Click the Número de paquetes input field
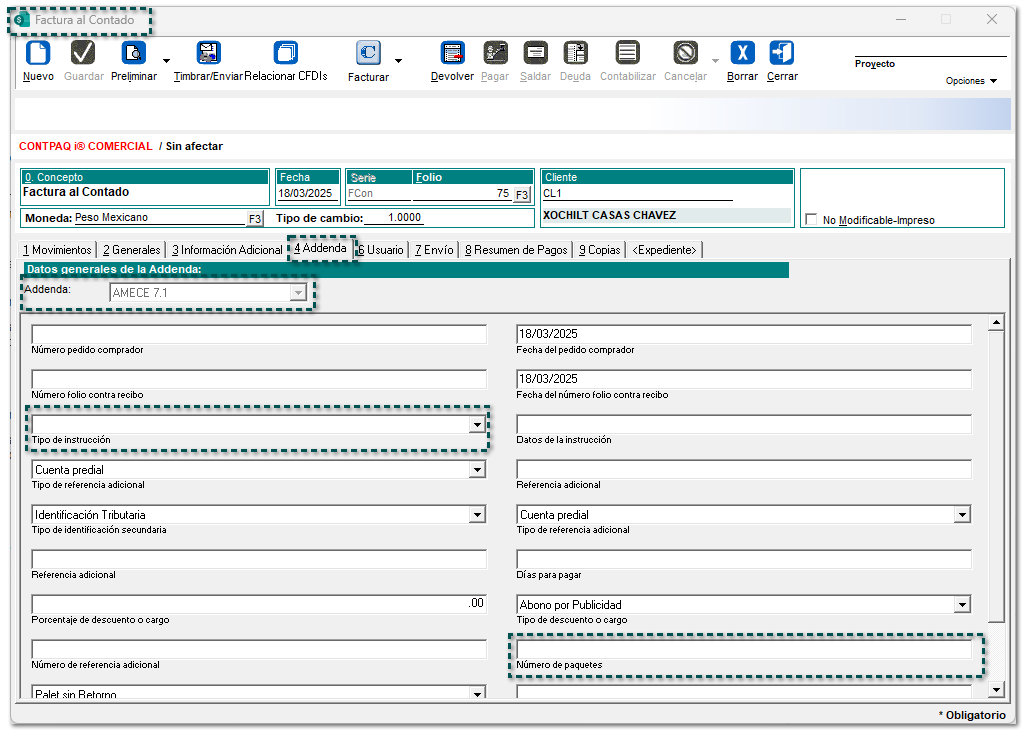Viewport: 1025px width, 733px height. (x=743, y=650)
